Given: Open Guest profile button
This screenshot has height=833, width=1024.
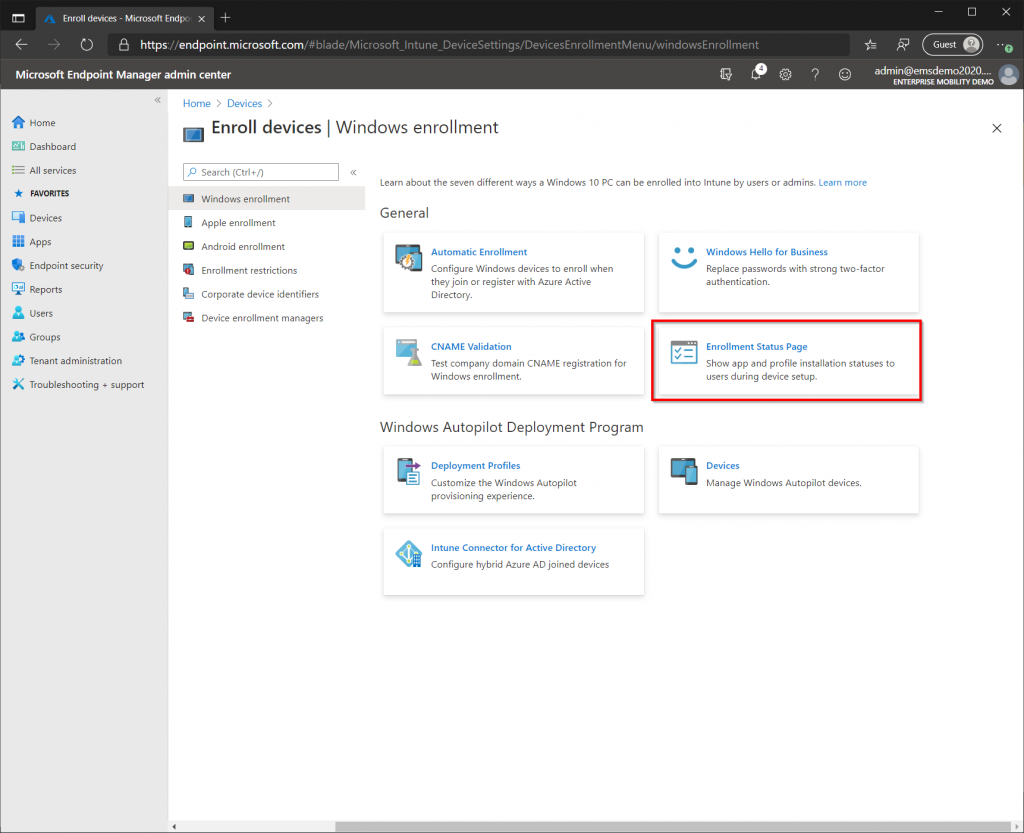Looking at the screenshot, I should click(x=952, y=44).
